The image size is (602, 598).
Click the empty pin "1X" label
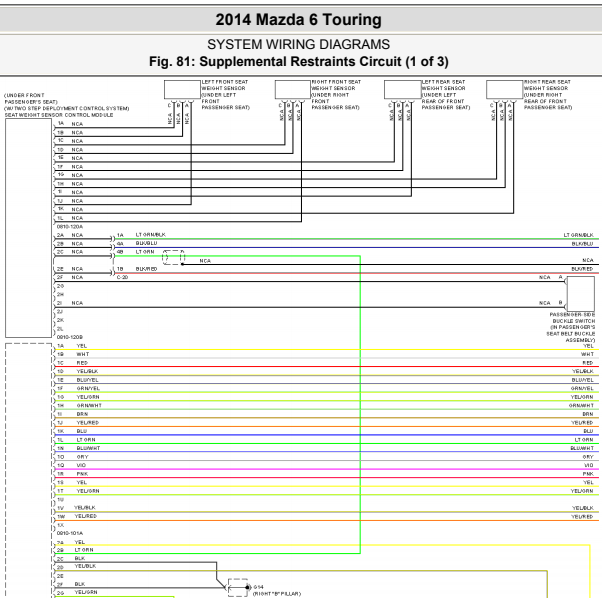tap(60, 525)
